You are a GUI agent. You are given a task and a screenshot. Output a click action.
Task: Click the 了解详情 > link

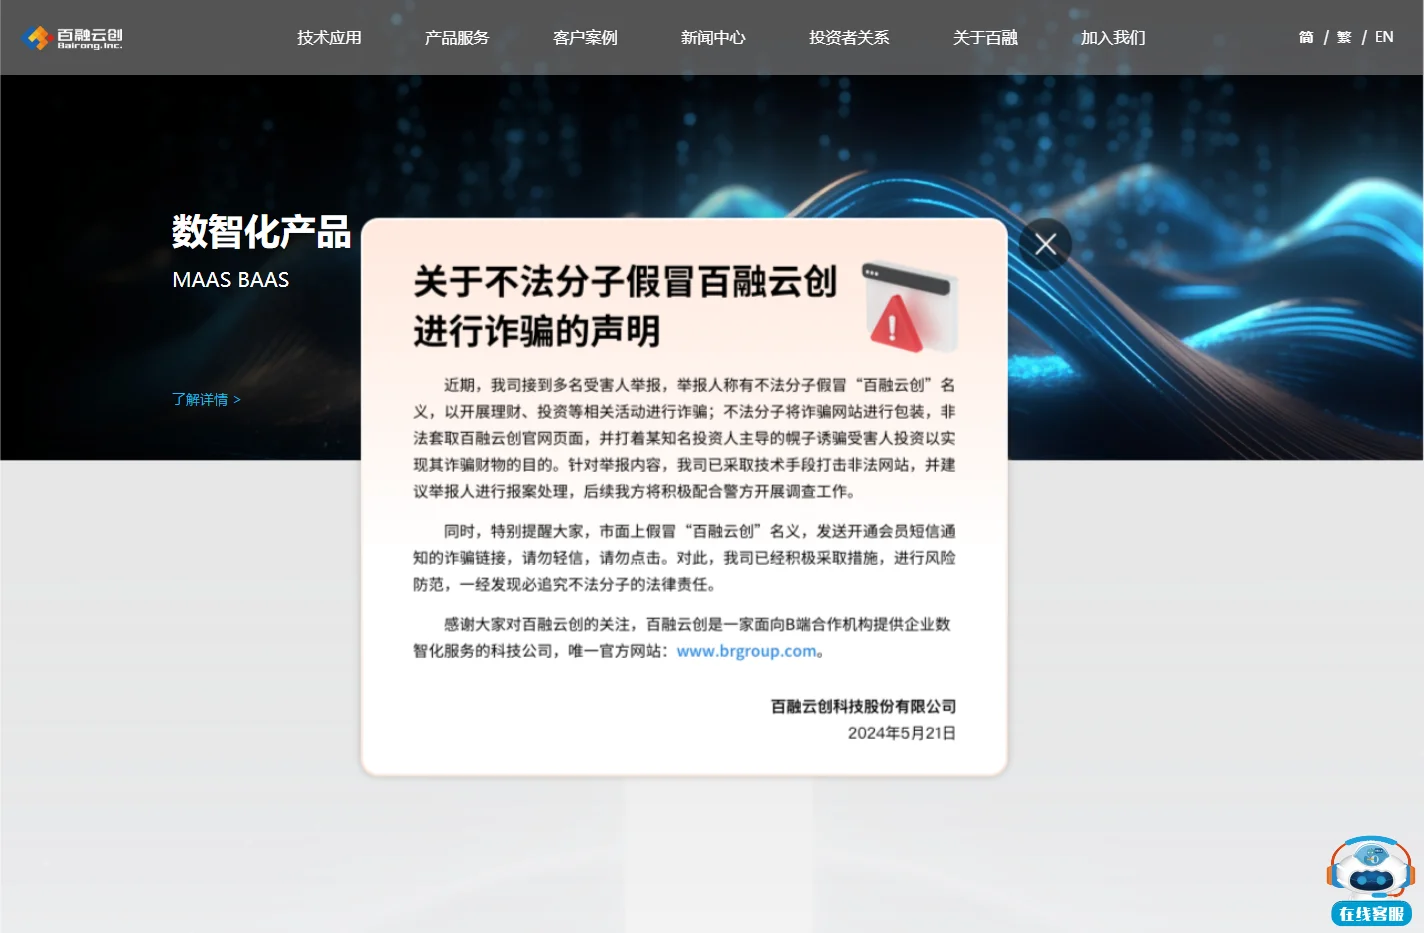(206, 399)
